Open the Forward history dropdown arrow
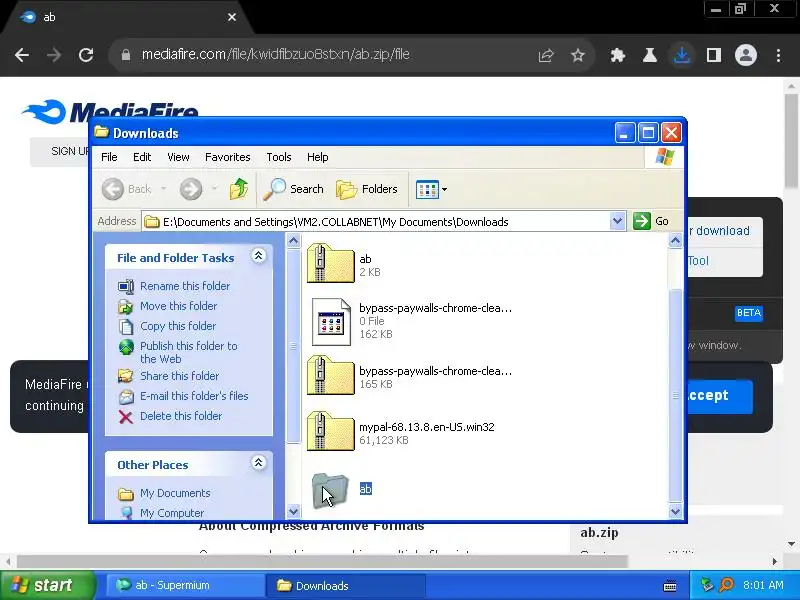 pos(214,189)
